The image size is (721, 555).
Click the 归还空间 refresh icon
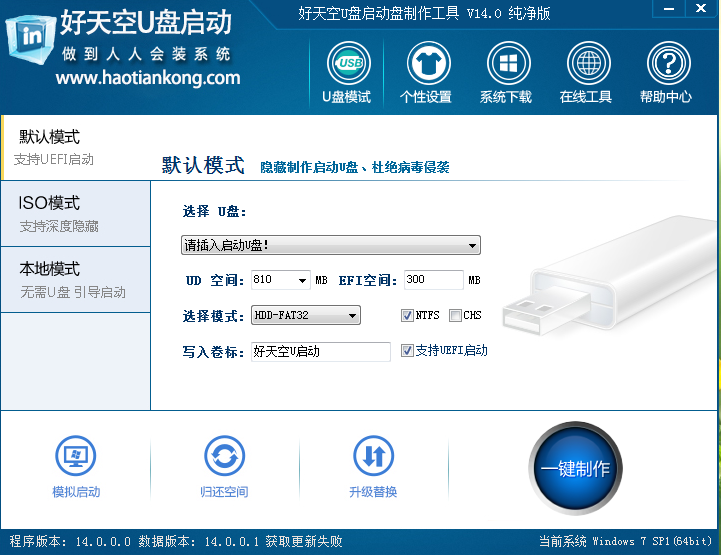224,456
